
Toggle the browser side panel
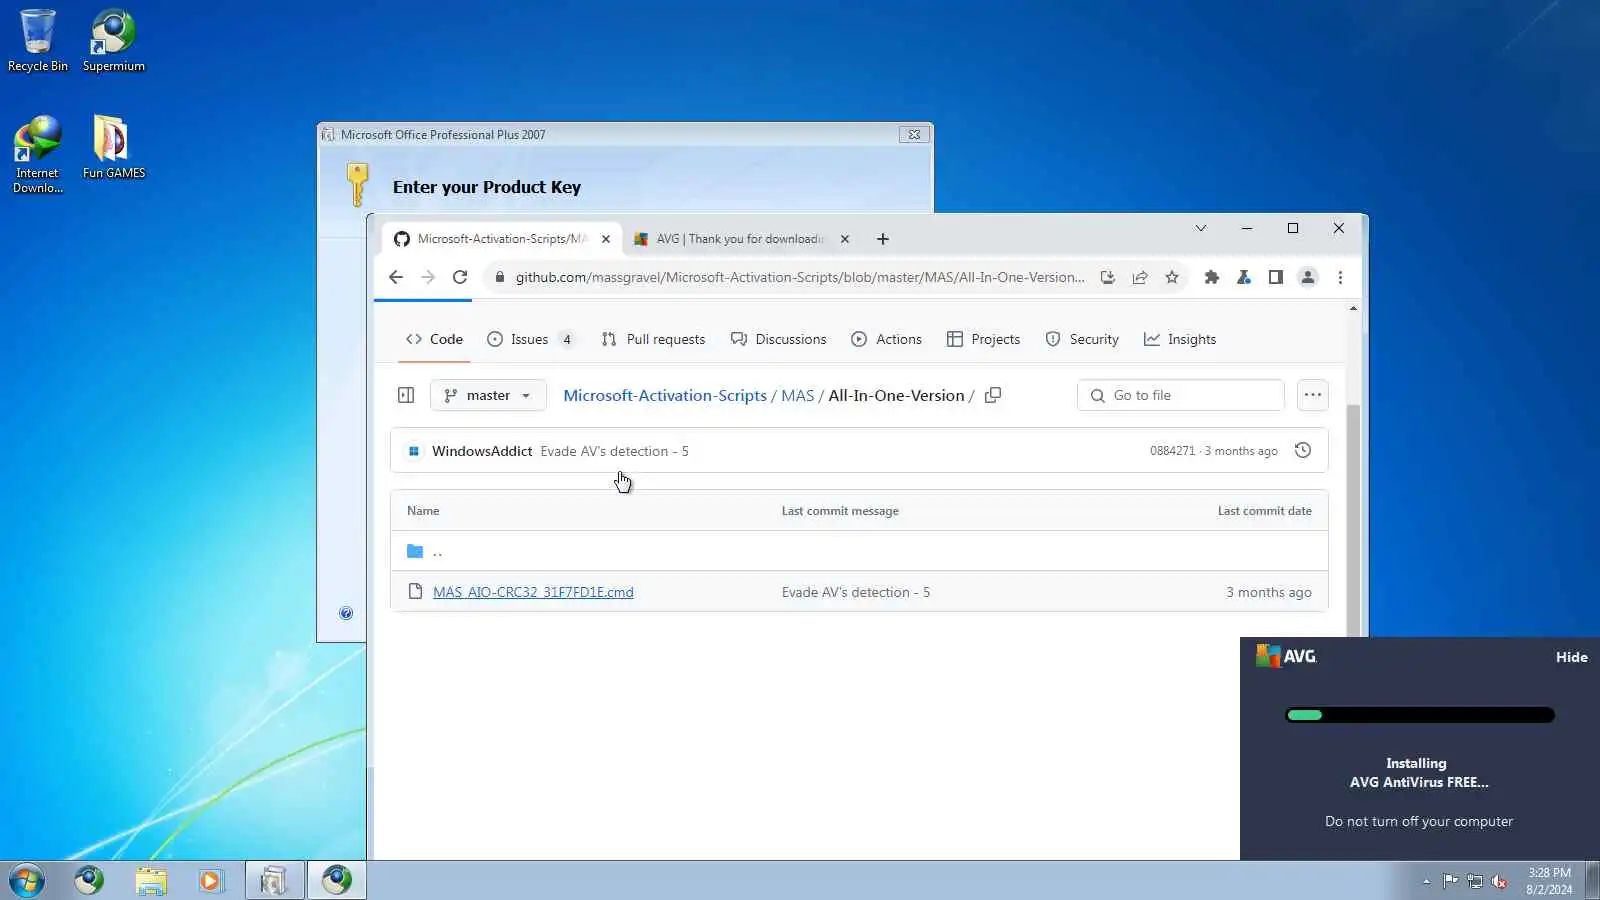coord(1276,278)
